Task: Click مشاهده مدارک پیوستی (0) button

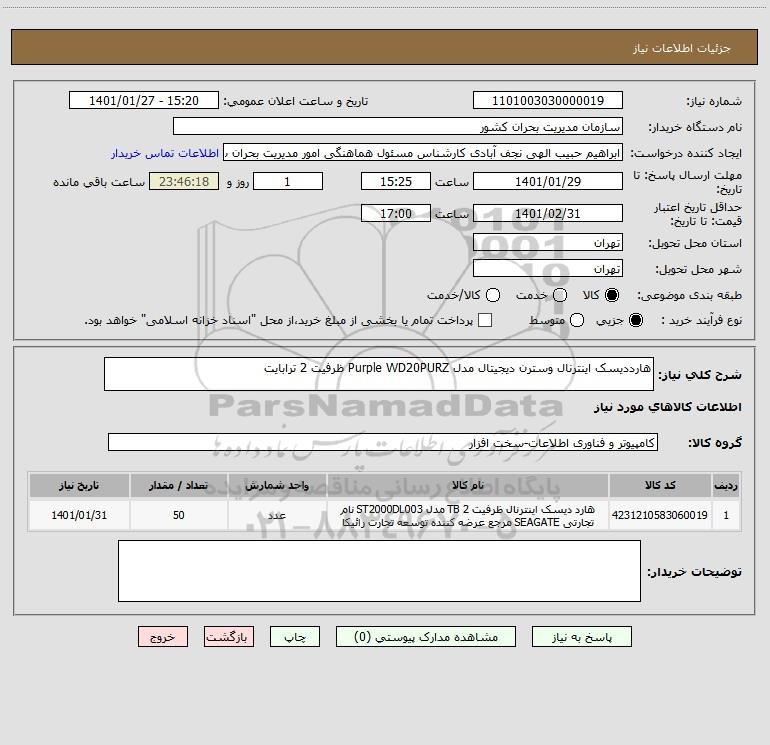Action: click(426, 637)
